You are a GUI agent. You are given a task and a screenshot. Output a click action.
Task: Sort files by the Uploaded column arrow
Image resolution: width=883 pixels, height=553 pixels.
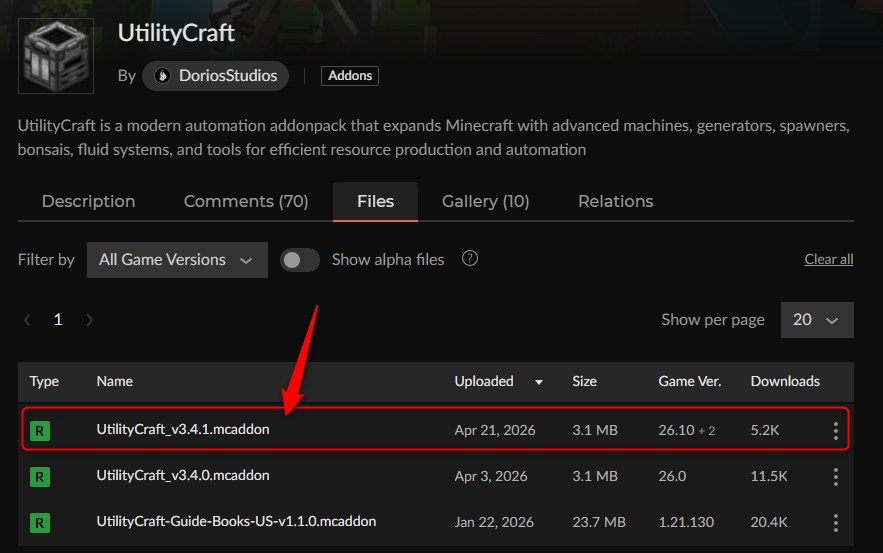pyautogui.click(x=540, y=382)
